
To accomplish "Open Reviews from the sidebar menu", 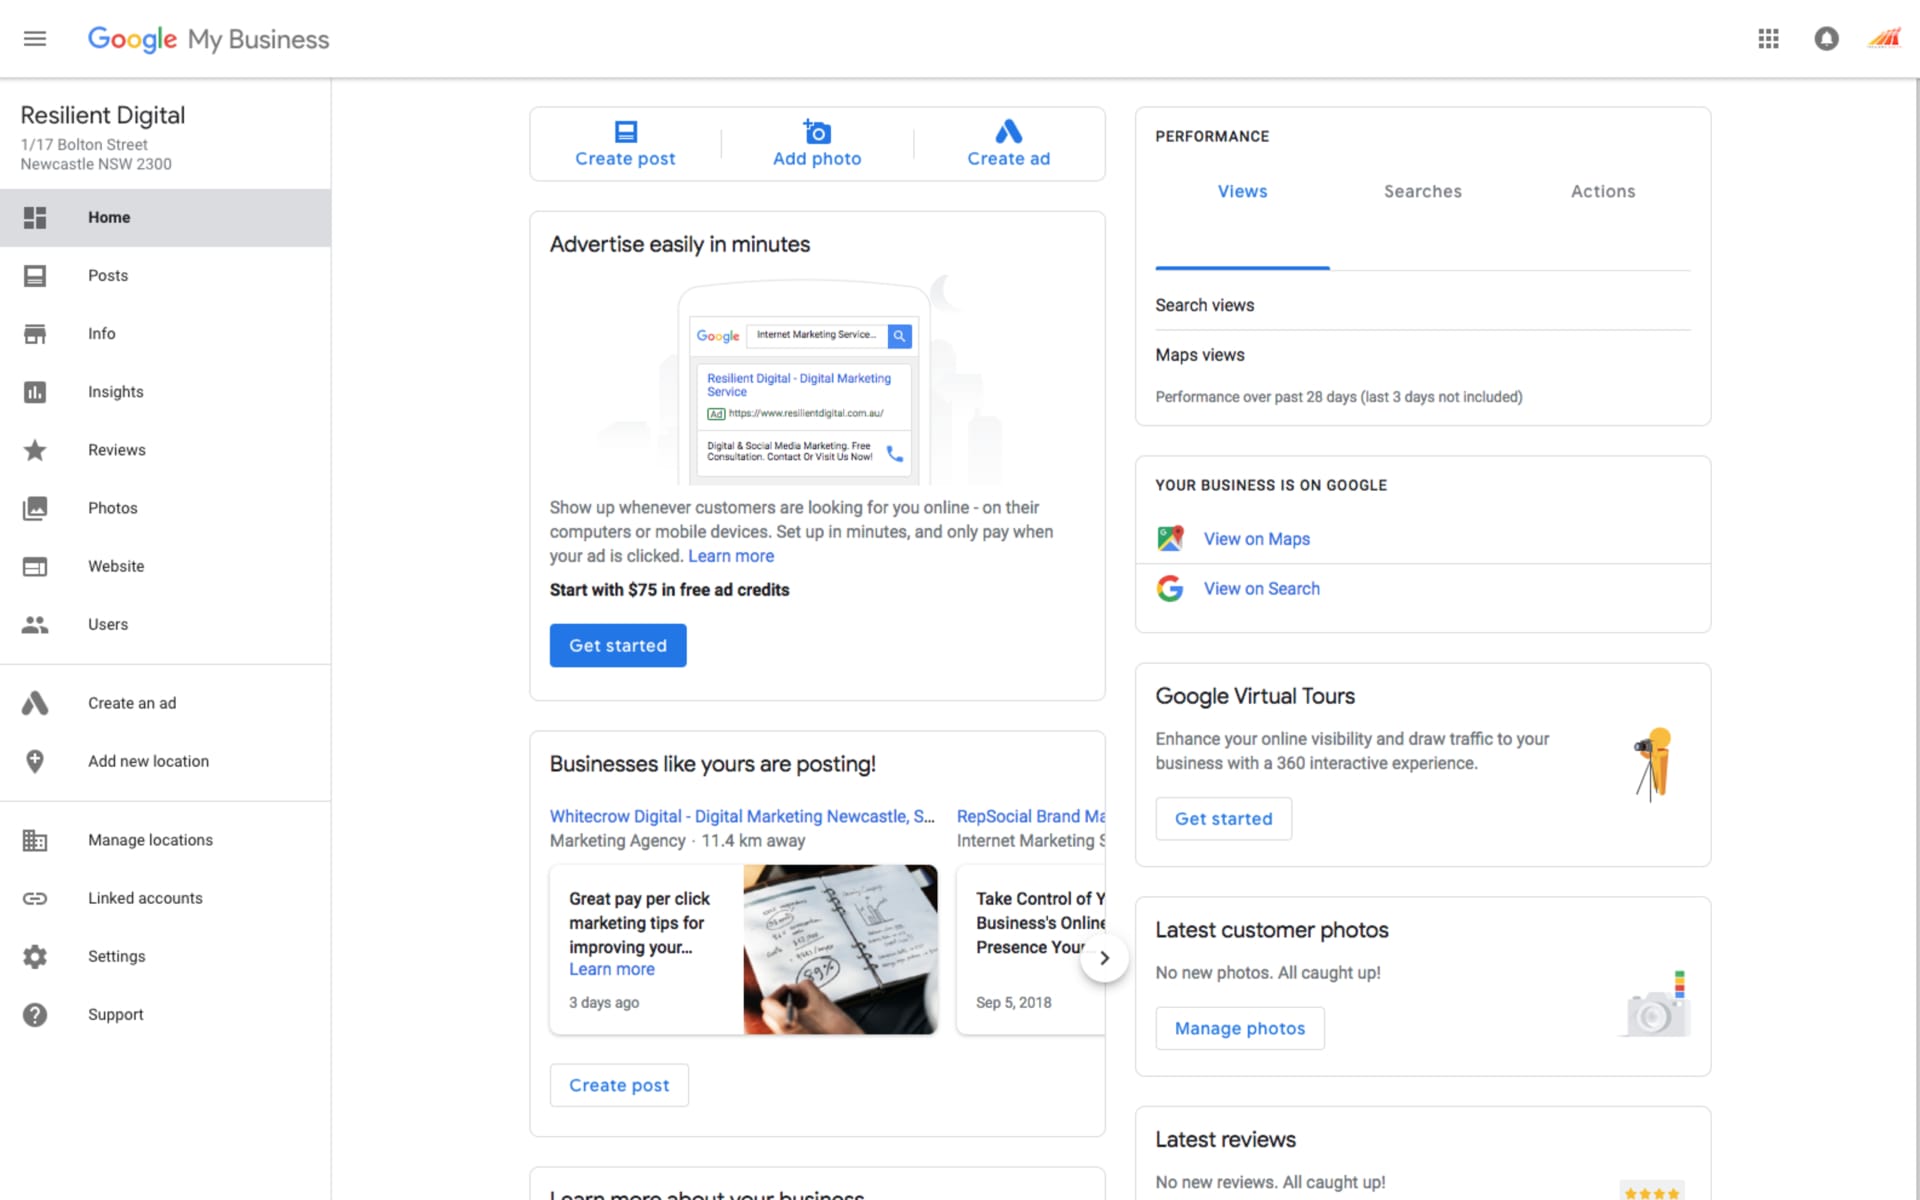I will [165, 450].
